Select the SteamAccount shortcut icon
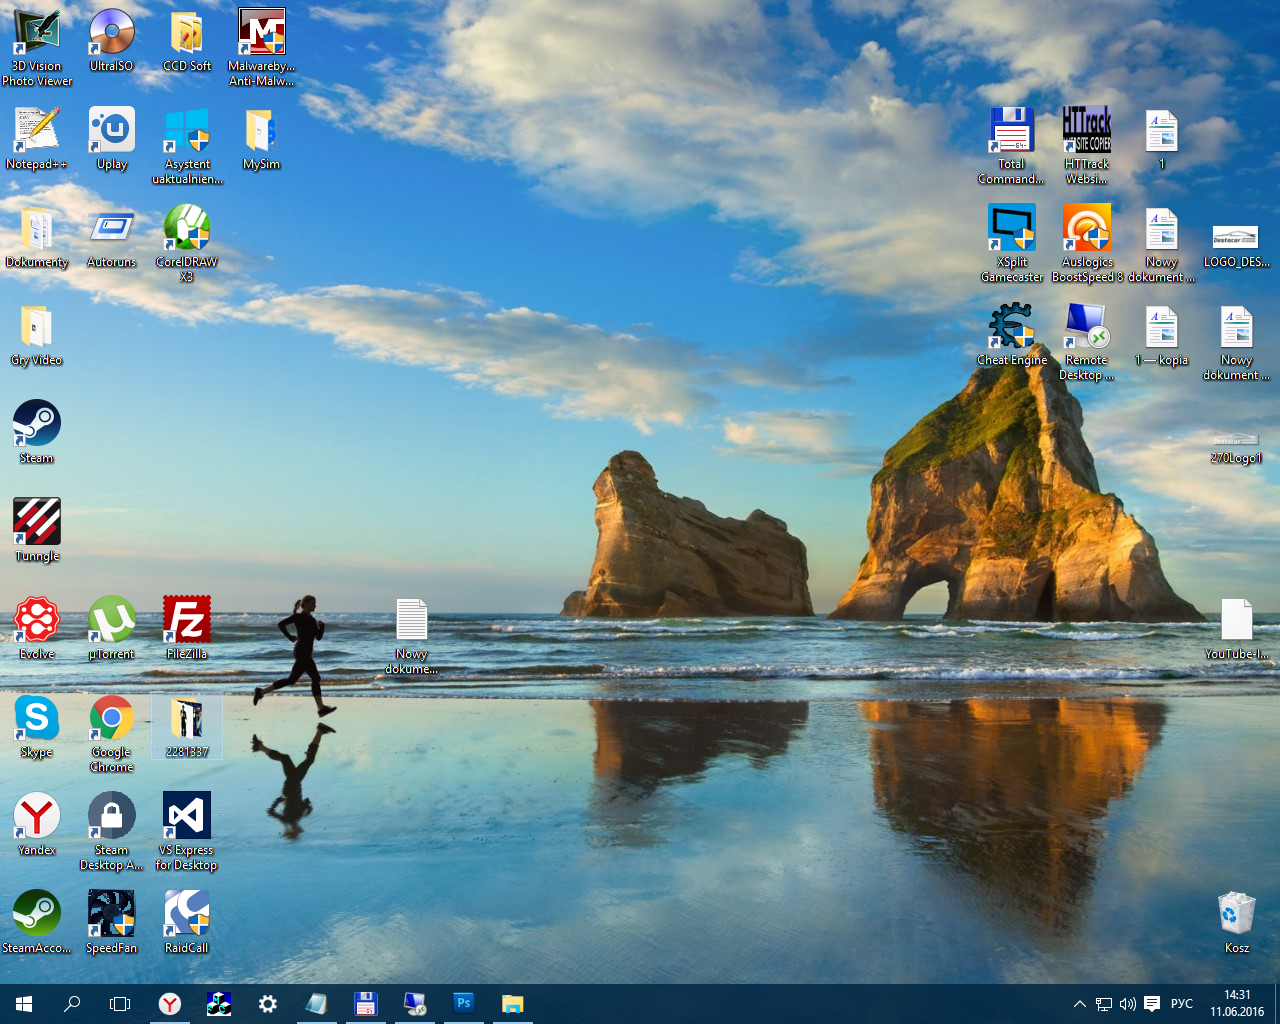The image size is (1280, 1024). coord(37,922)
